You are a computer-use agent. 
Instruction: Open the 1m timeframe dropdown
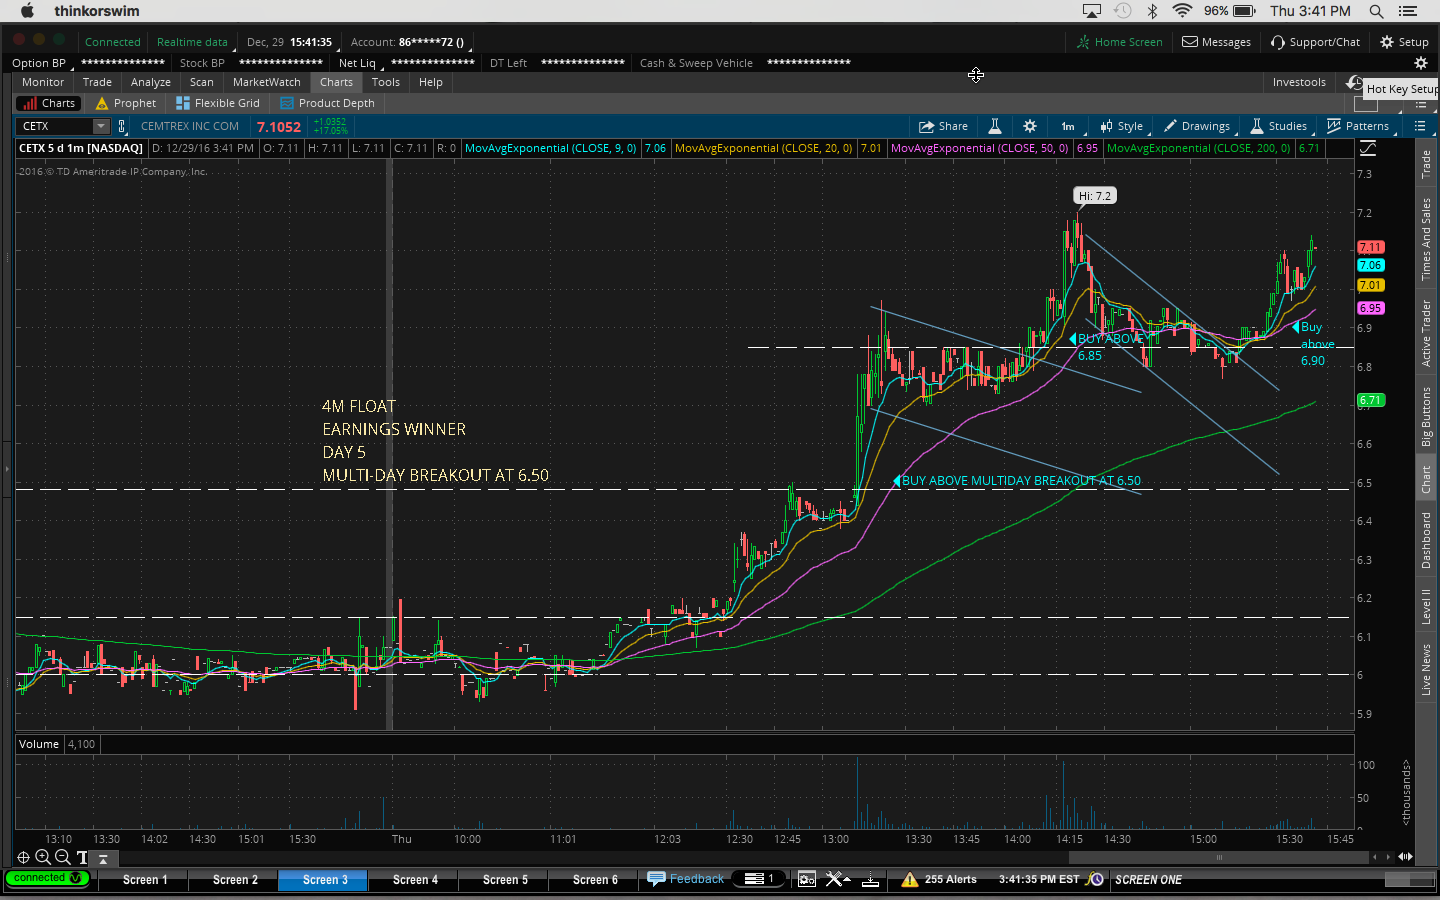[x=1068, y=126]
